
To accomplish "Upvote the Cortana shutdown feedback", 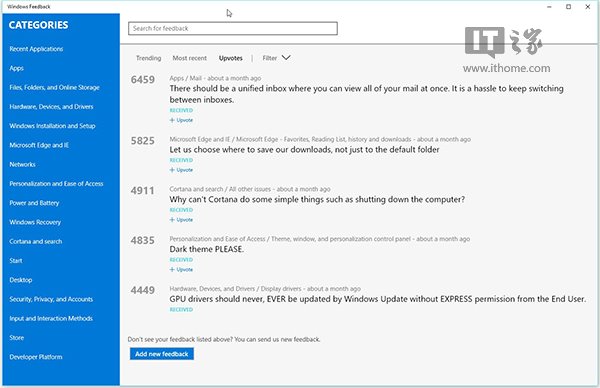I will tap(181, 220).
